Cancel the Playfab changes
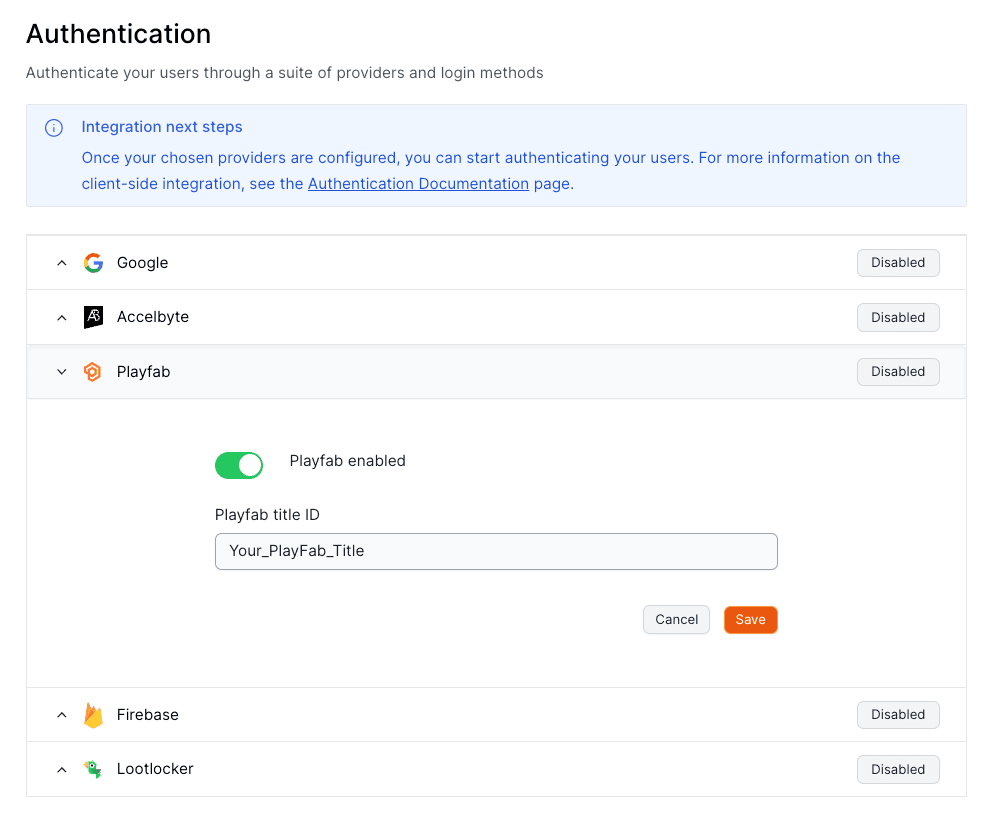This screenshot has height=827, width=997. 676,619
